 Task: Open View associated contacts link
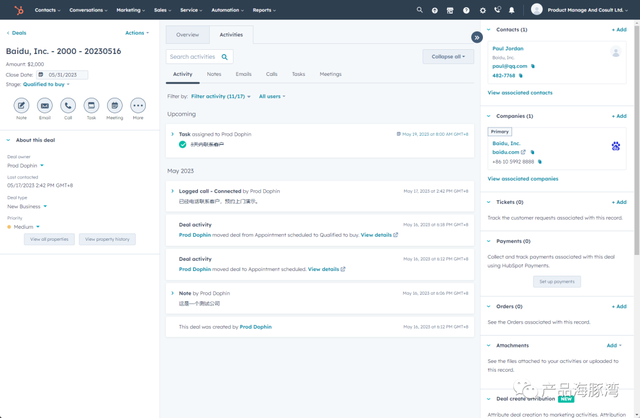click(520, 93)
